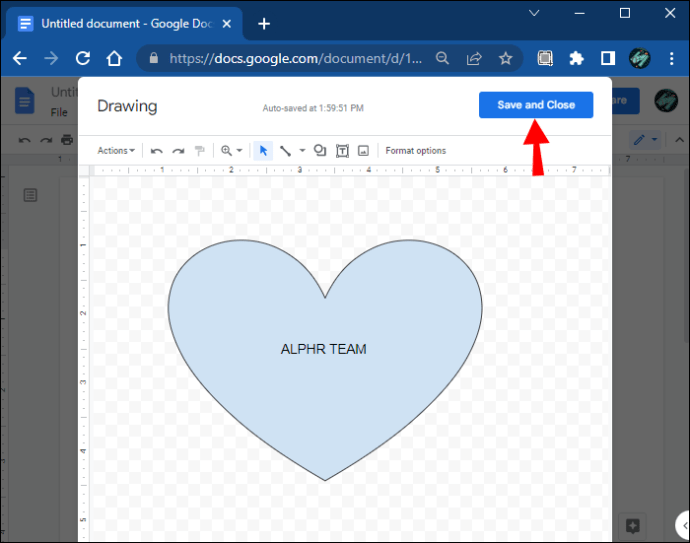Open File menu in Docs

pyautogui.click(x=59, y=113)
